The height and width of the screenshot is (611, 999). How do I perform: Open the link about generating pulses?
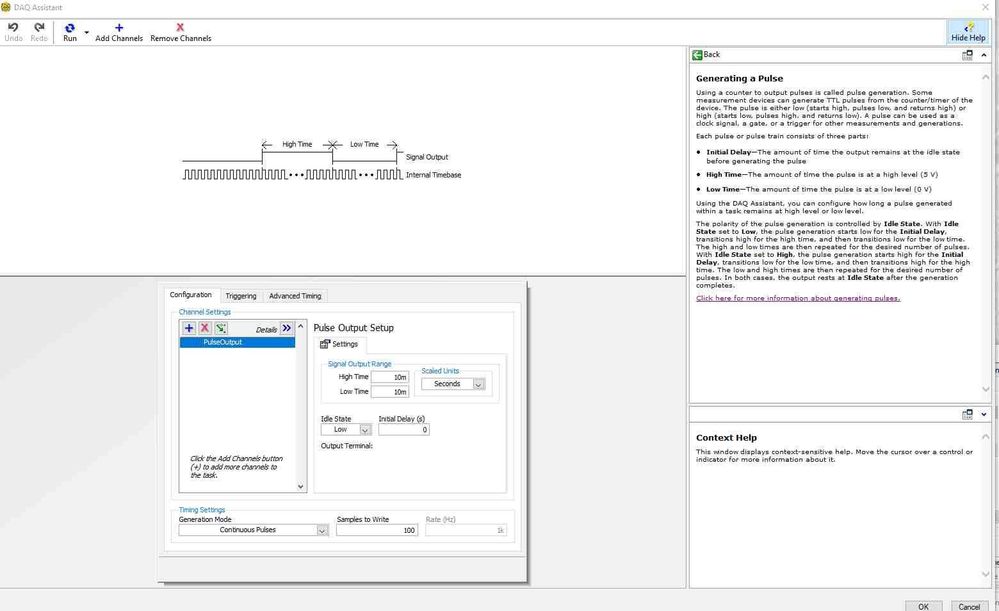[x=798, y=298]
